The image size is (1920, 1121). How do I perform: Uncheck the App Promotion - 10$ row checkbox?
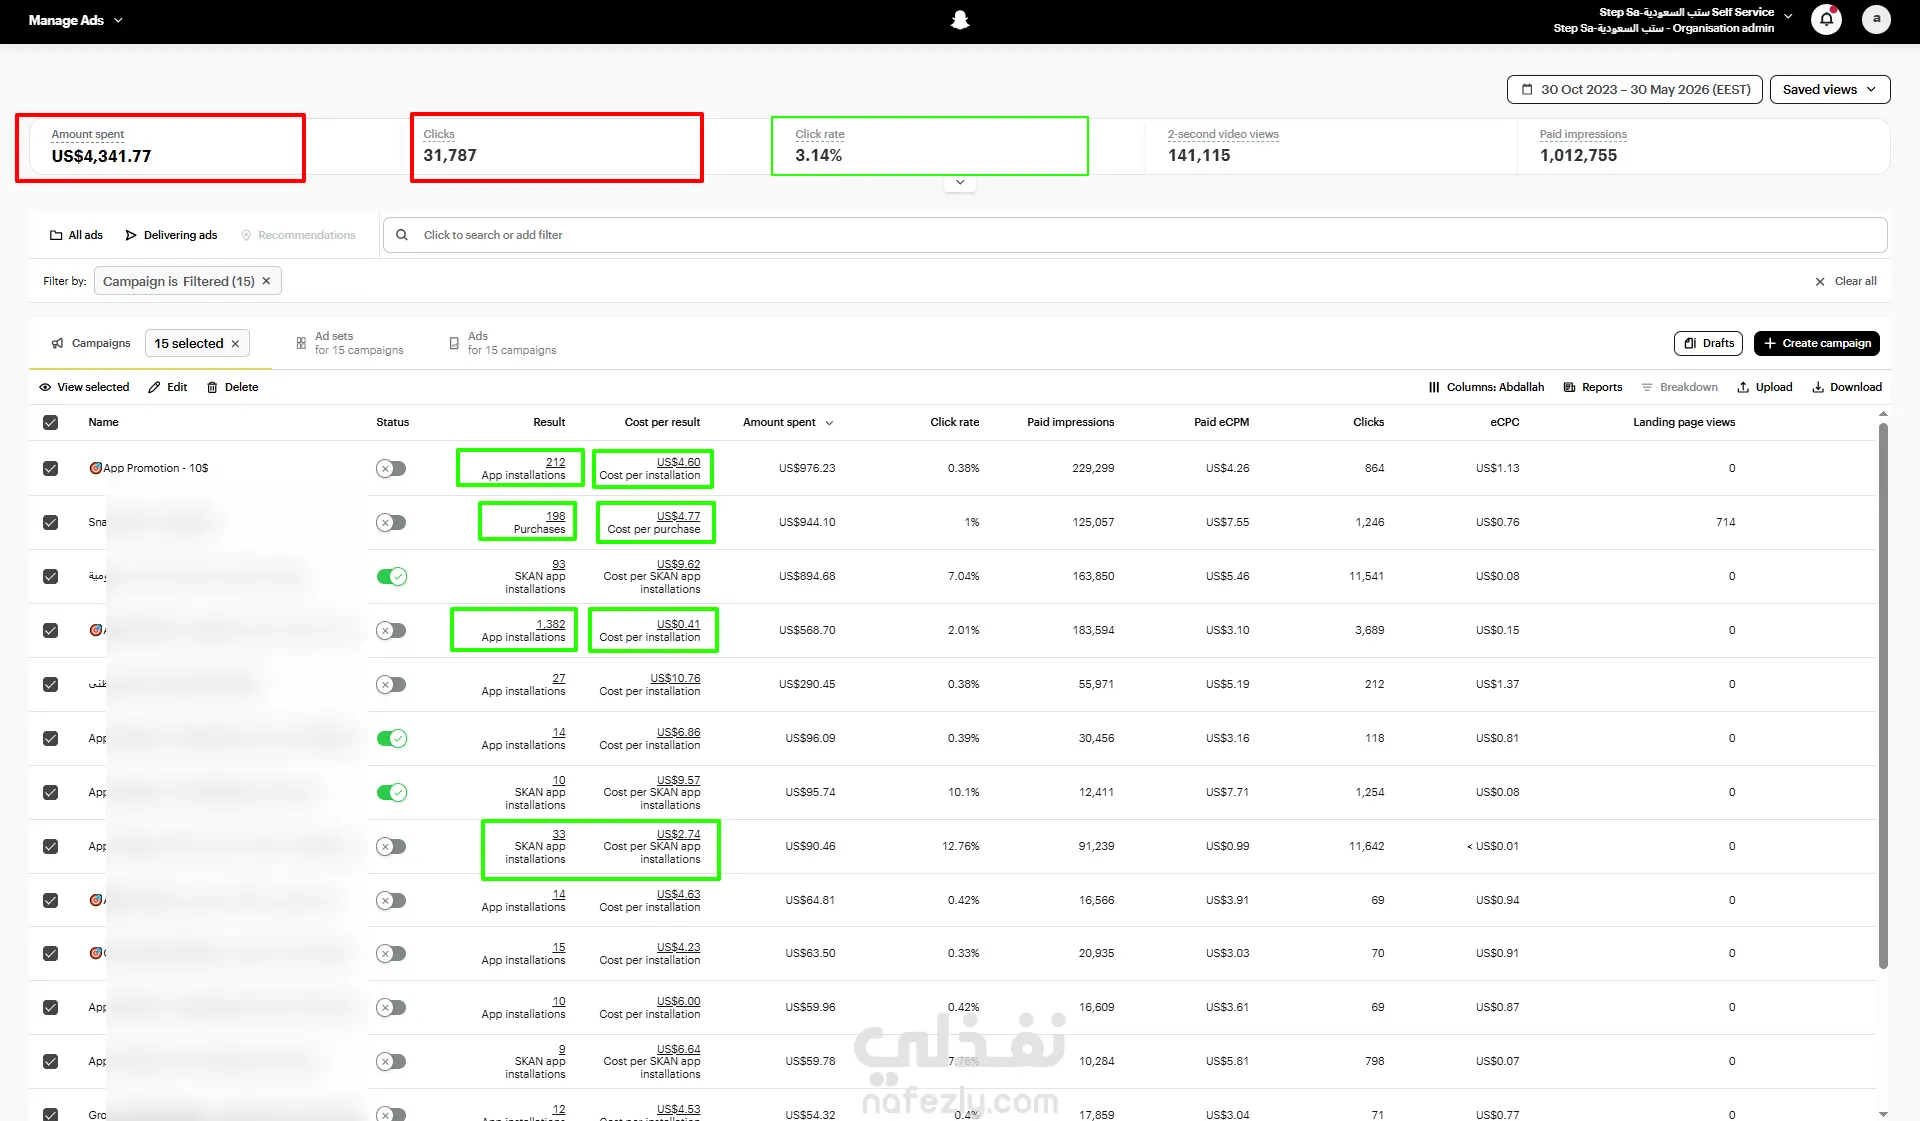coord(50,468)
